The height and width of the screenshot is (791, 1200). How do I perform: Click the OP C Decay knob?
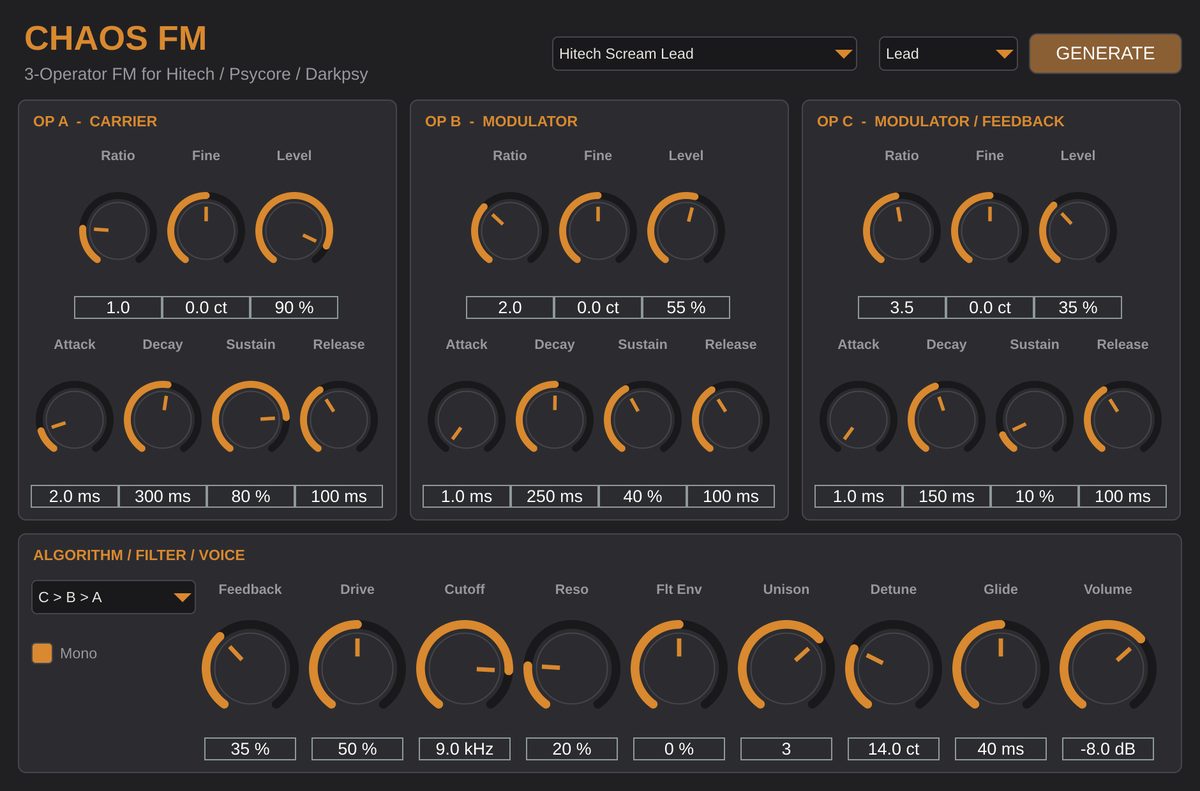pyautogui.click(x=946, y=419)
